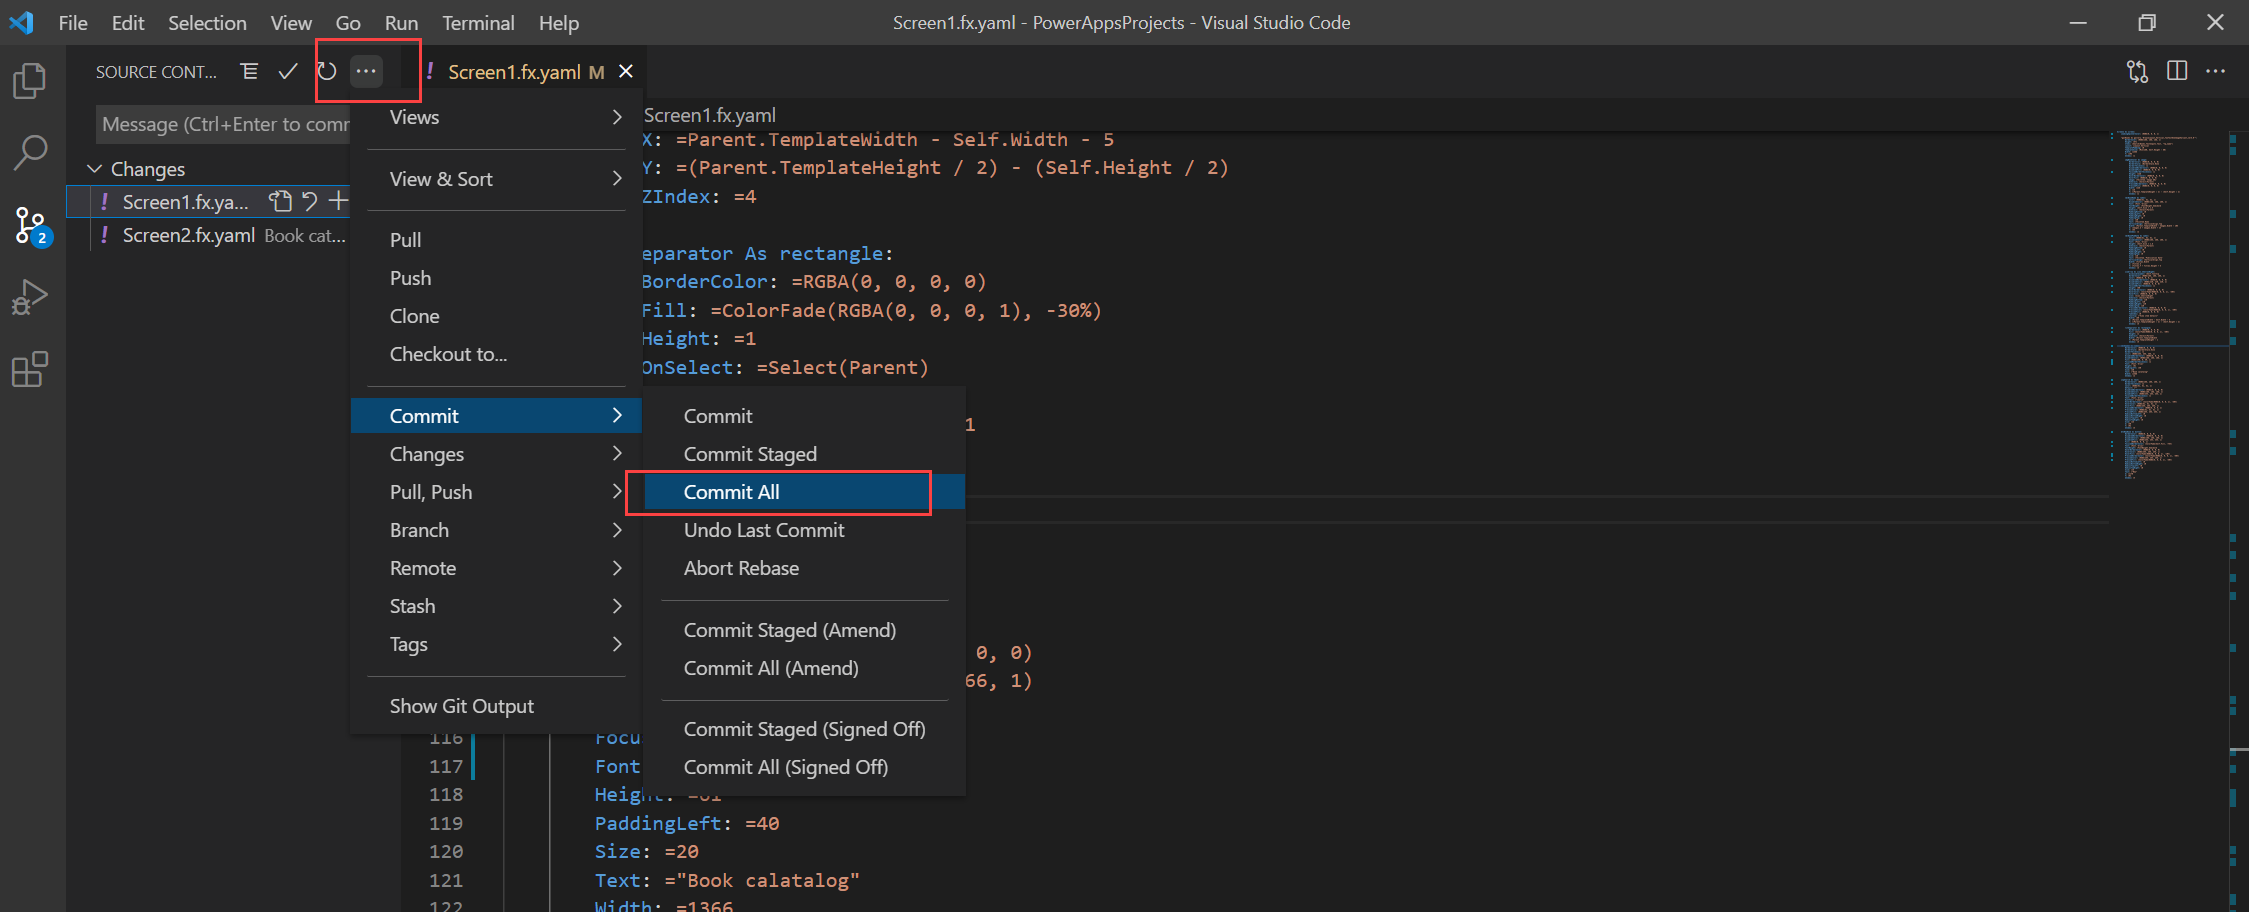Open the Extensions view
Viewport: 2249px width, 912px height.
(x=30, y=369)
